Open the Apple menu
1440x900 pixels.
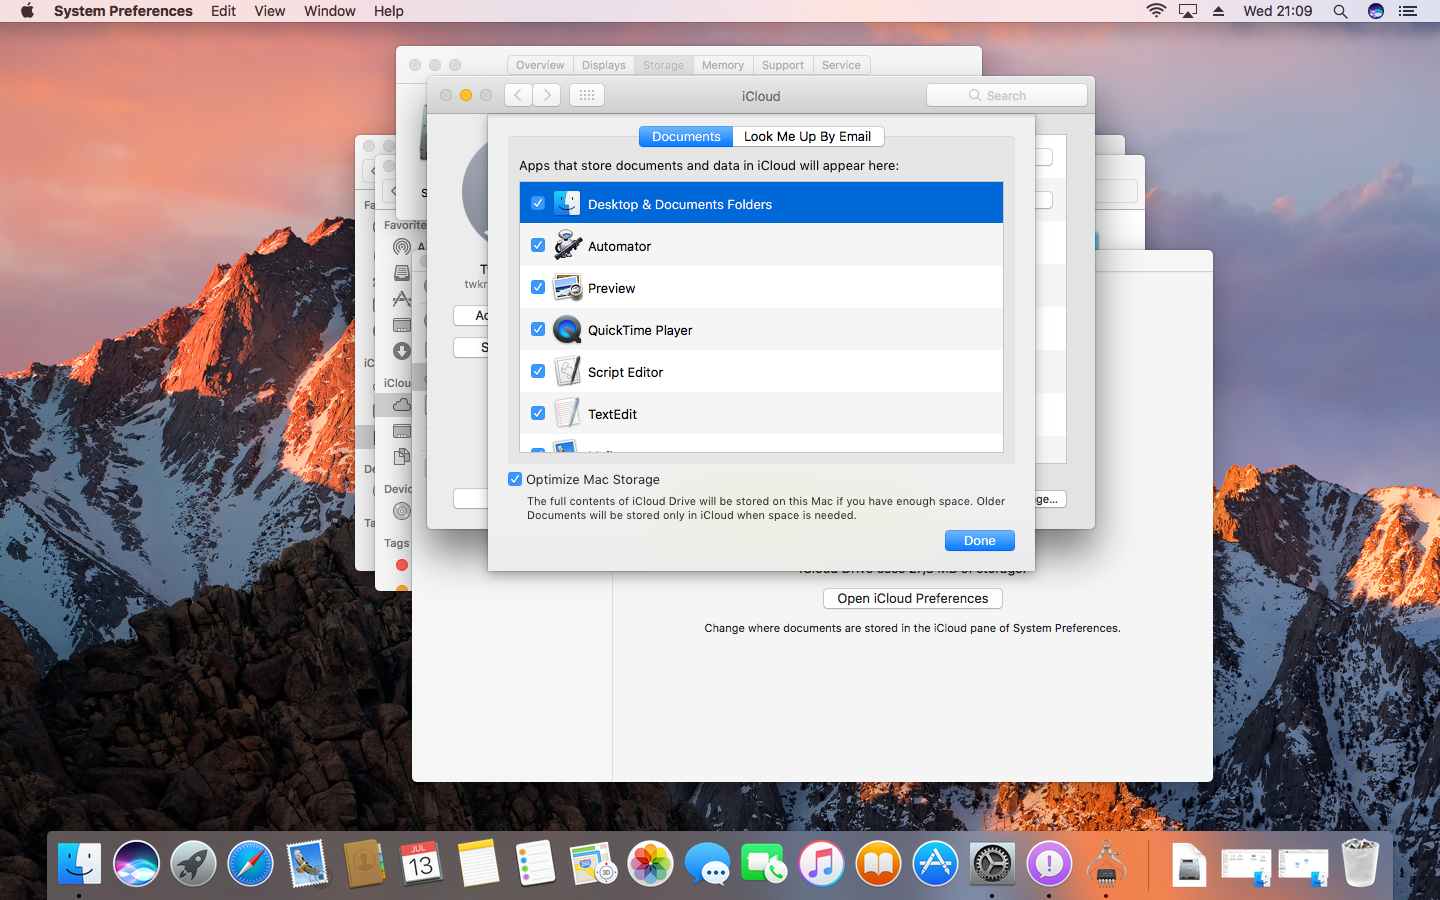click(27, 11)
